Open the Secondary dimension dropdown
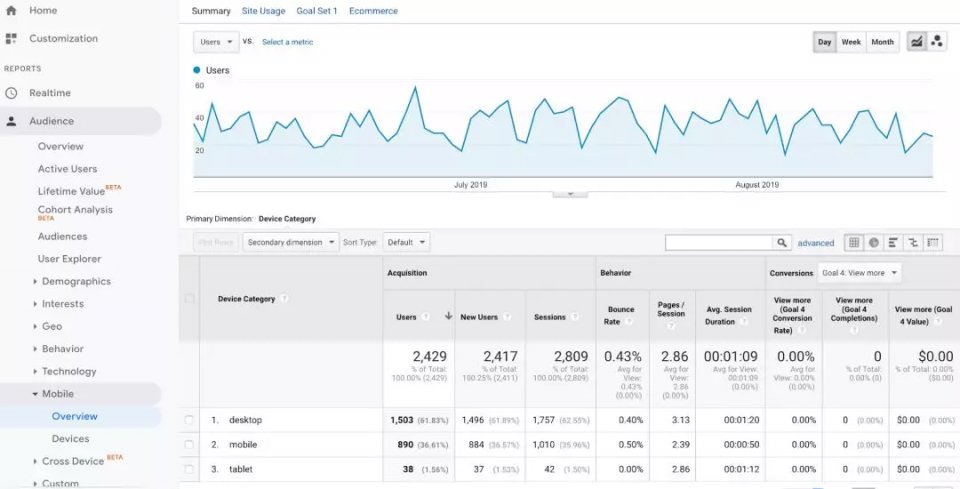 click(291, 242)
